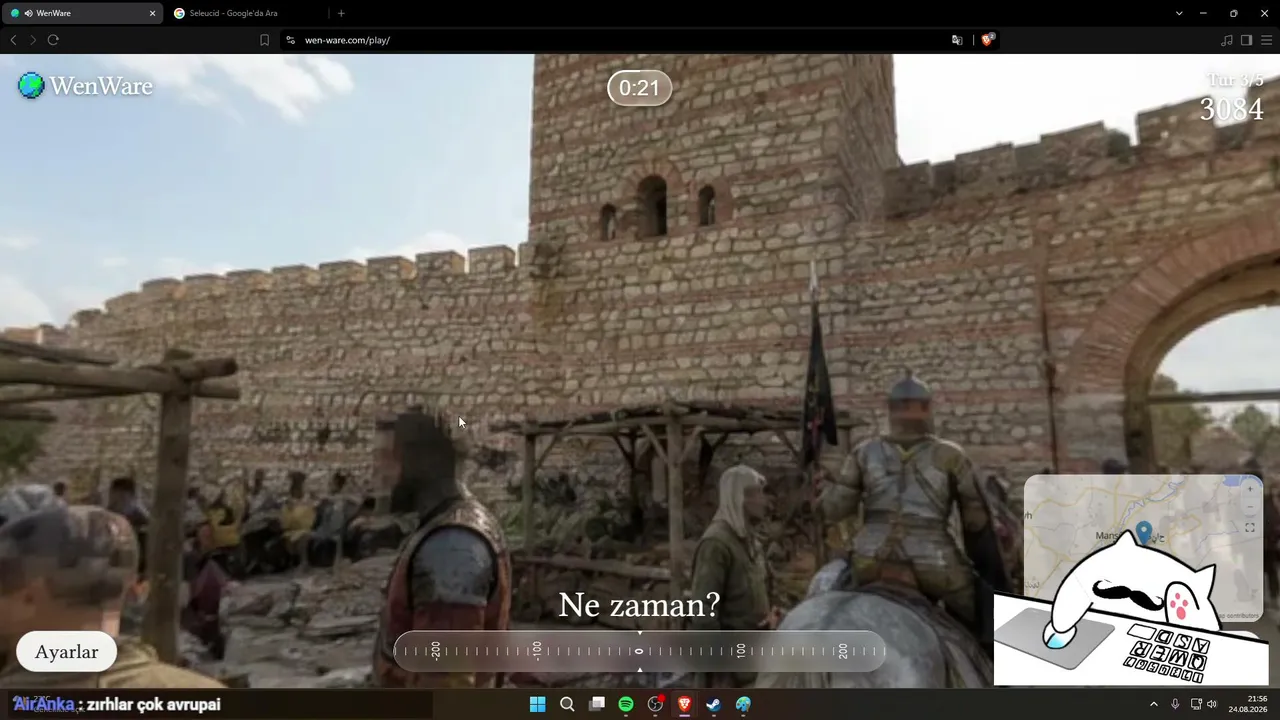Click the 'Ne zaman?' question text
This screenshot has height=720, width=1280.
pos(639,605)
